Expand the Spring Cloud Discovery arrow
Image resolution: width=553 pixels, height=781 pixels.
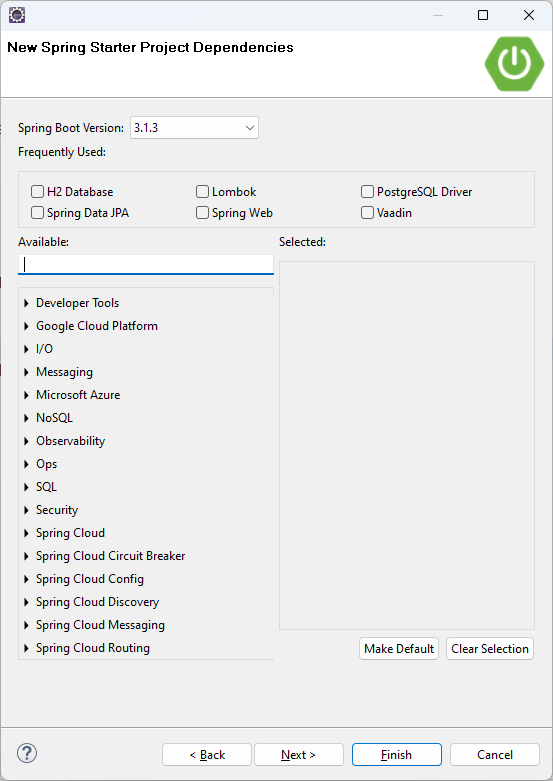26,602
